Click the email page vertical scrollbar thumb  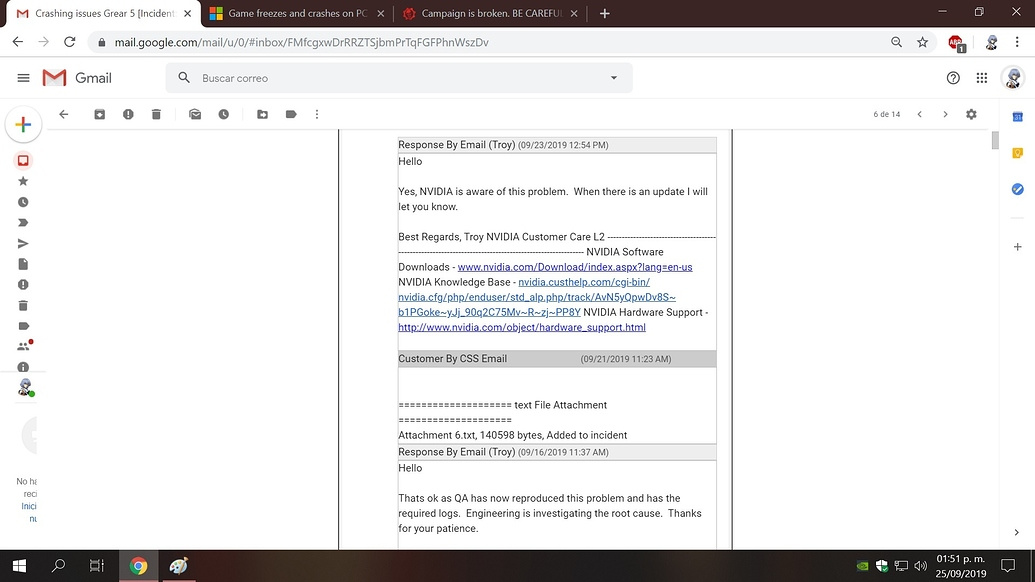click(995, 141)
